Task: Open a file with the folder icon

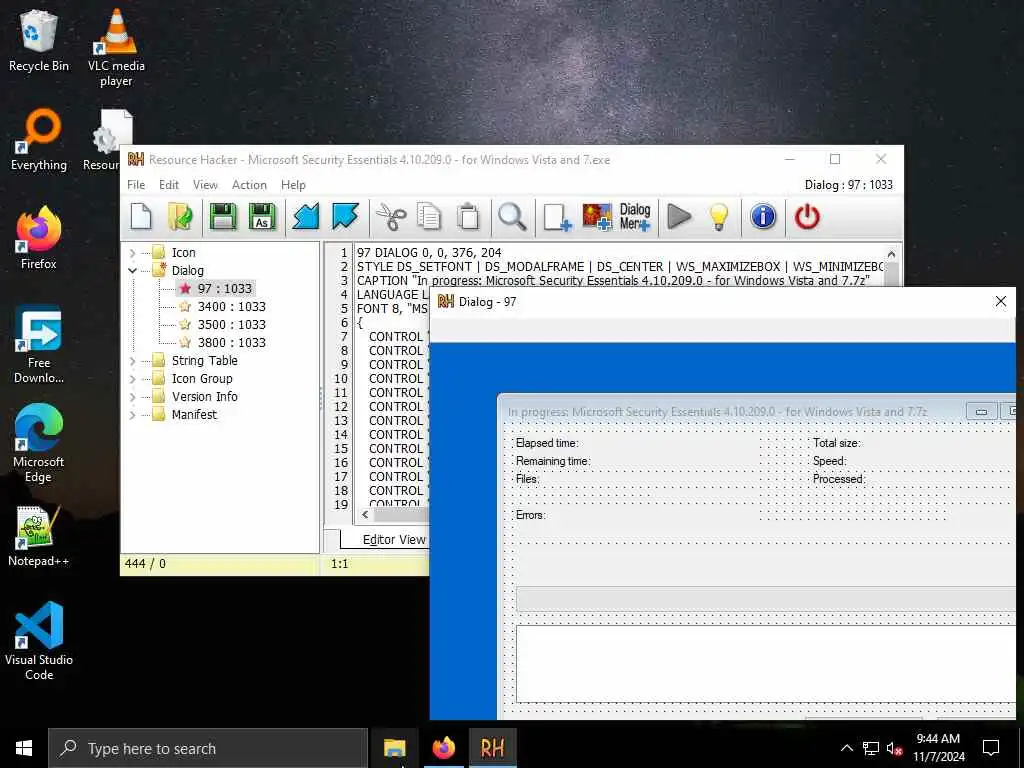Action: tap(180, 217)
